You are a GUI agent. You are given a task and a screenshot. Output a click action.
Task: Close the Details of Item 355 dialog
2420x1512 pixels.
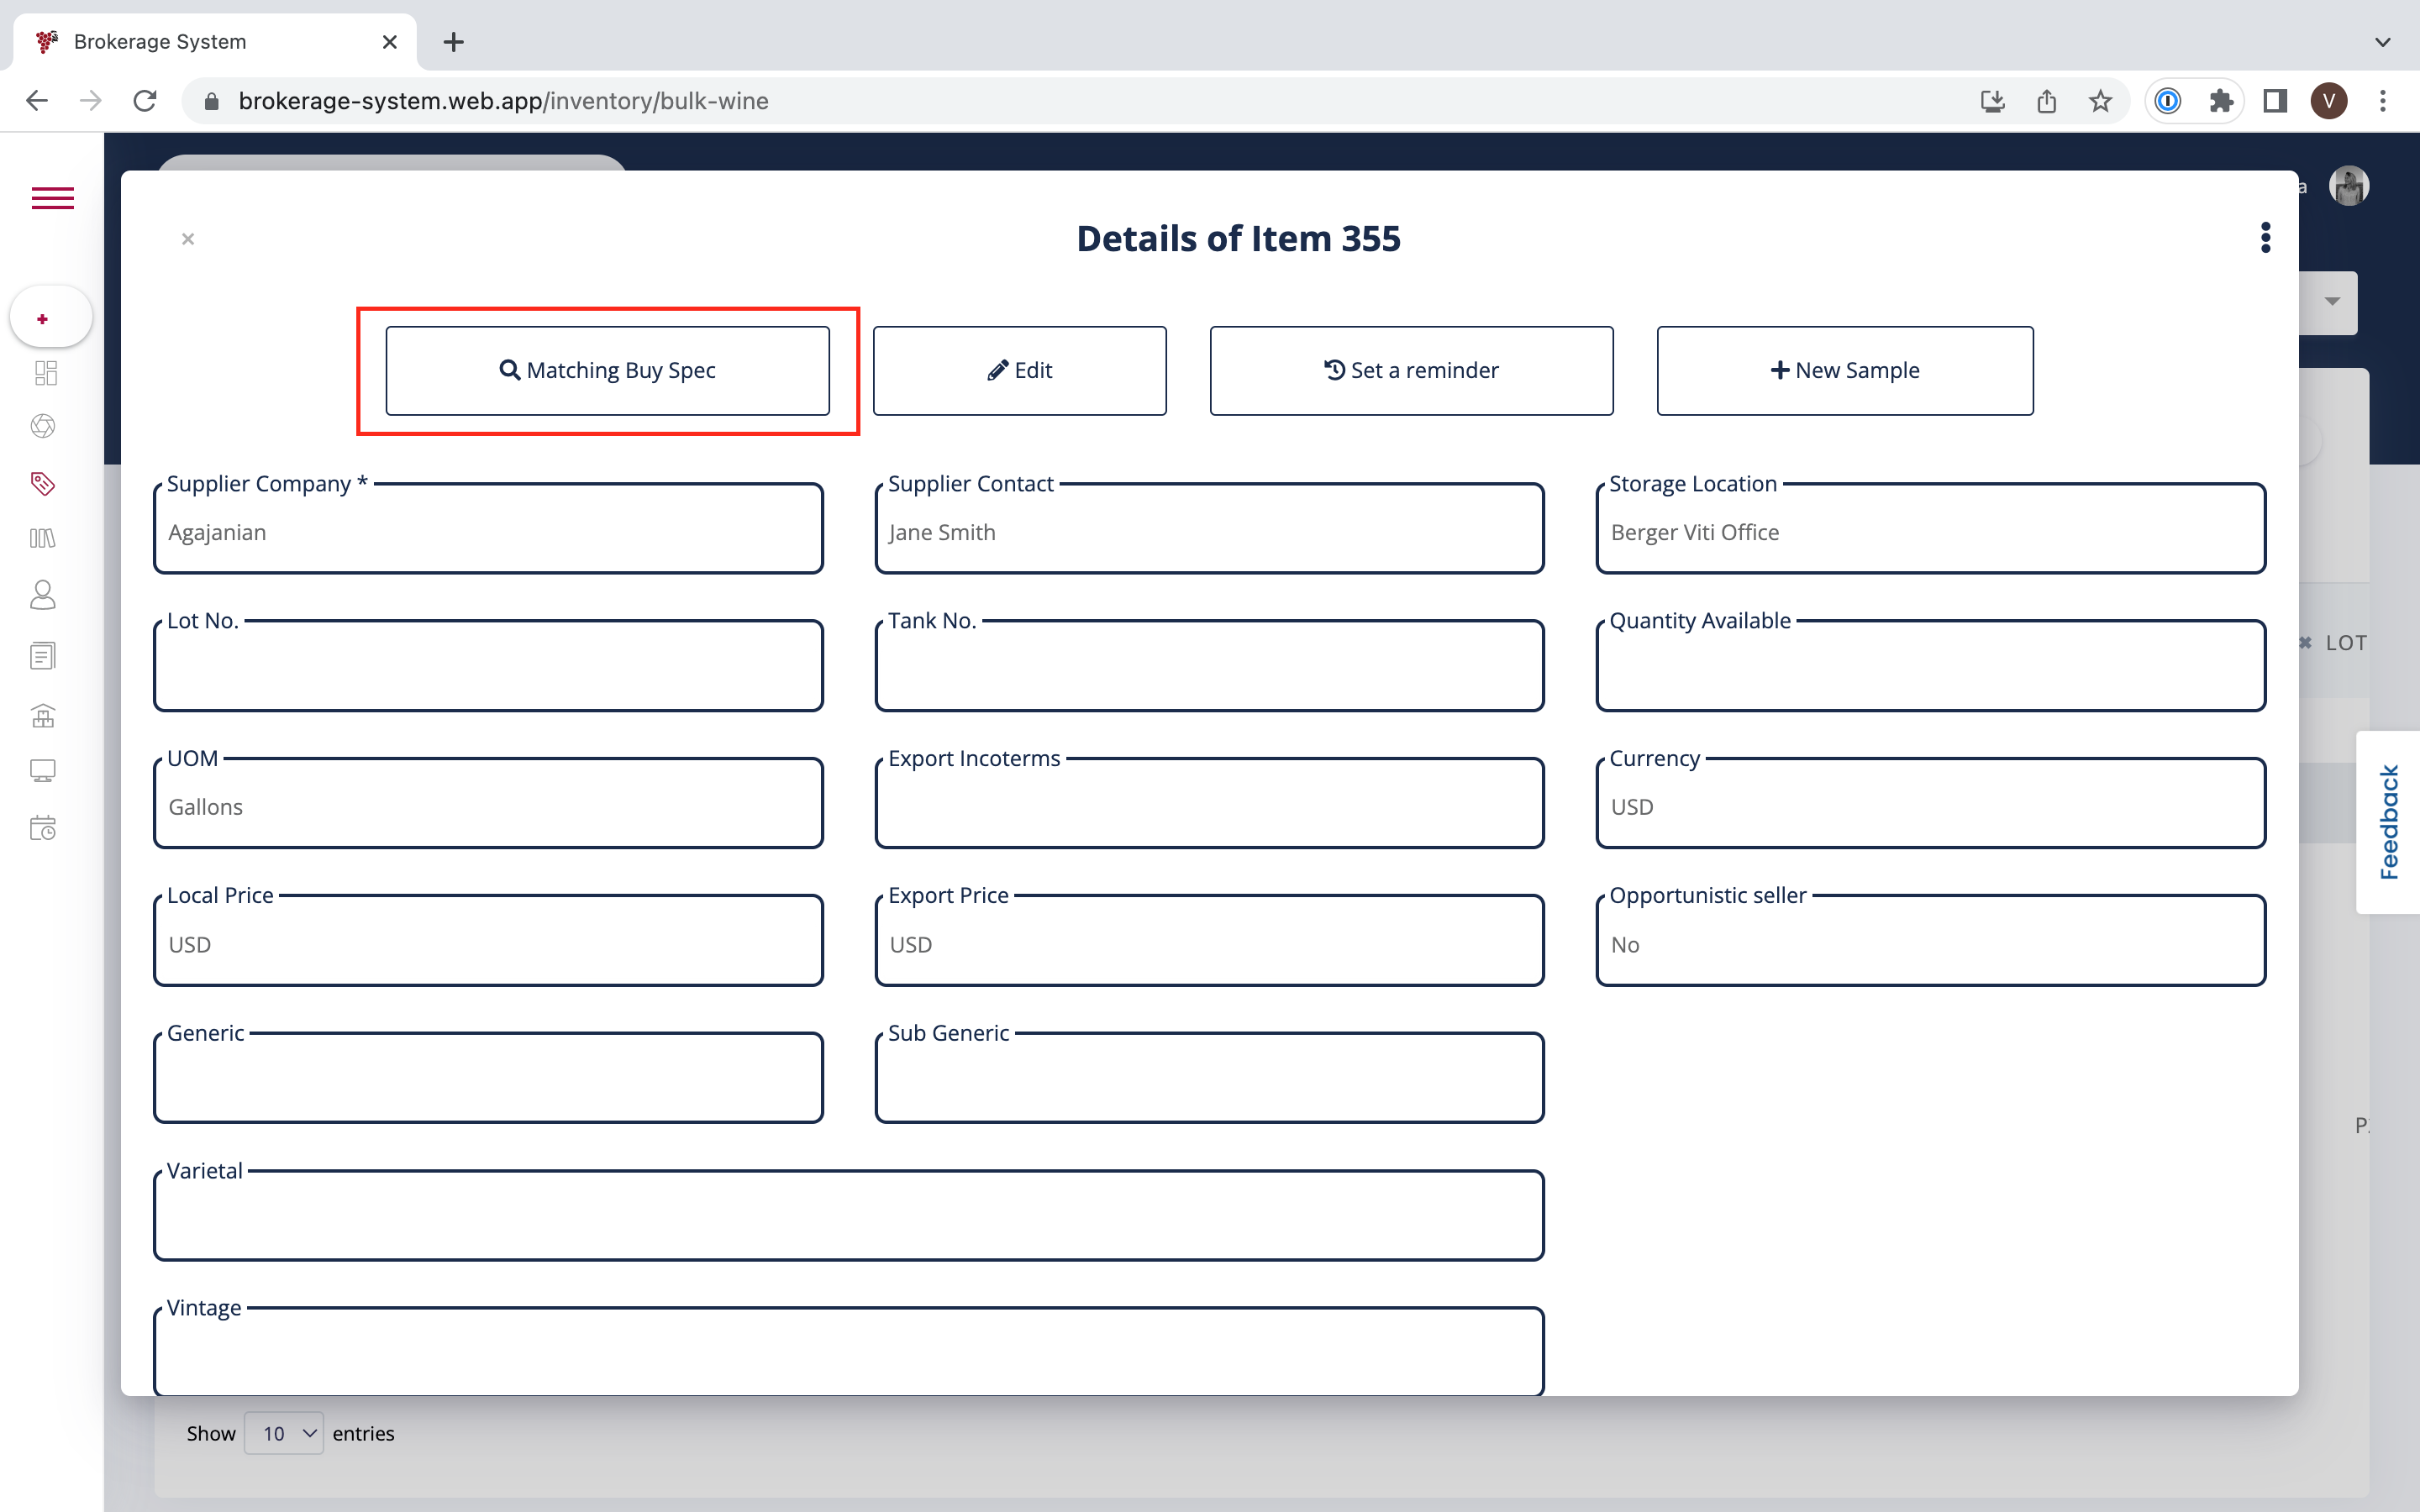tap(188, 239)
